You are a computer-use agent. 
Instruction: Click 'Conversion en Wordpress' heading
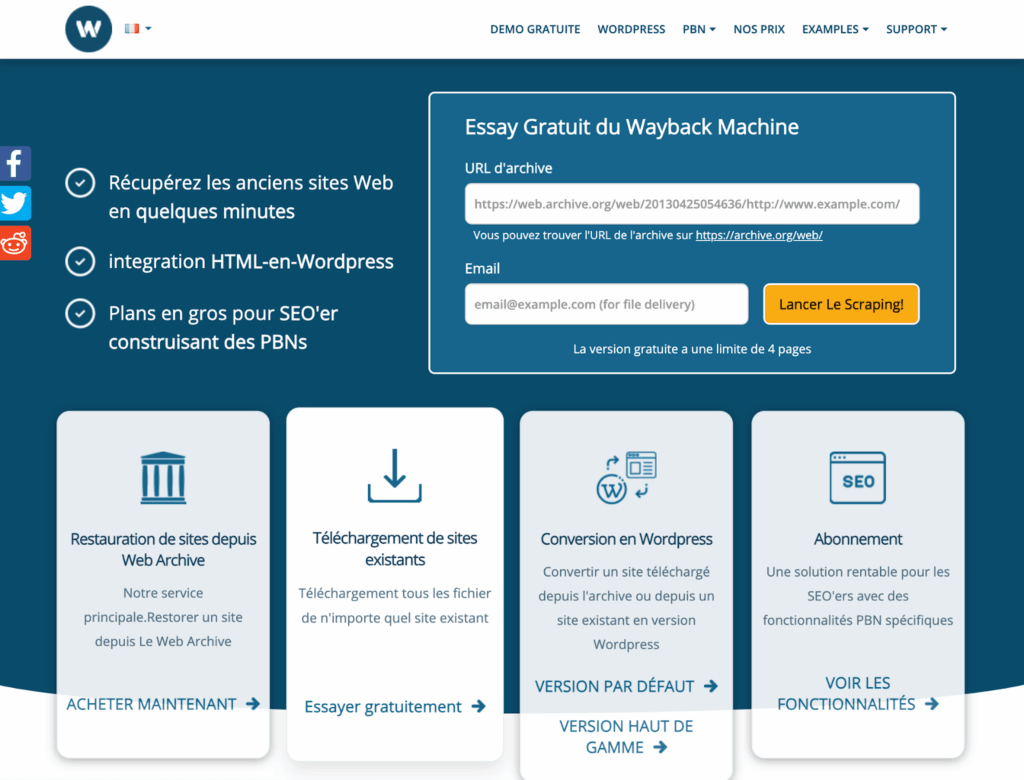pyautogui.click(x=626, y=539)
